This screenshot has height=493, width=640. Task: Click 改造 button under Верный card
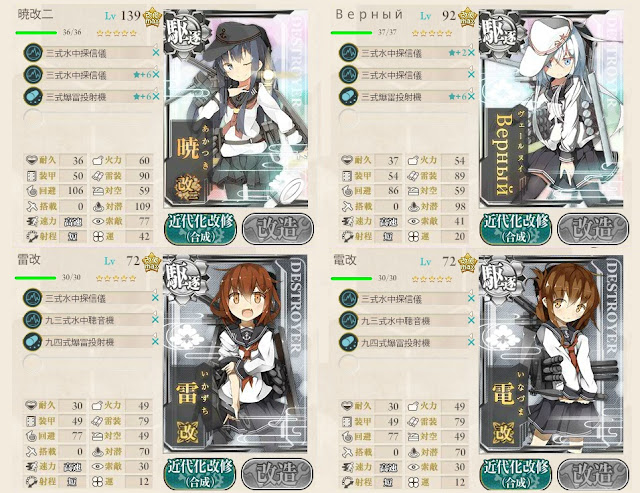(x=593, y=229)
